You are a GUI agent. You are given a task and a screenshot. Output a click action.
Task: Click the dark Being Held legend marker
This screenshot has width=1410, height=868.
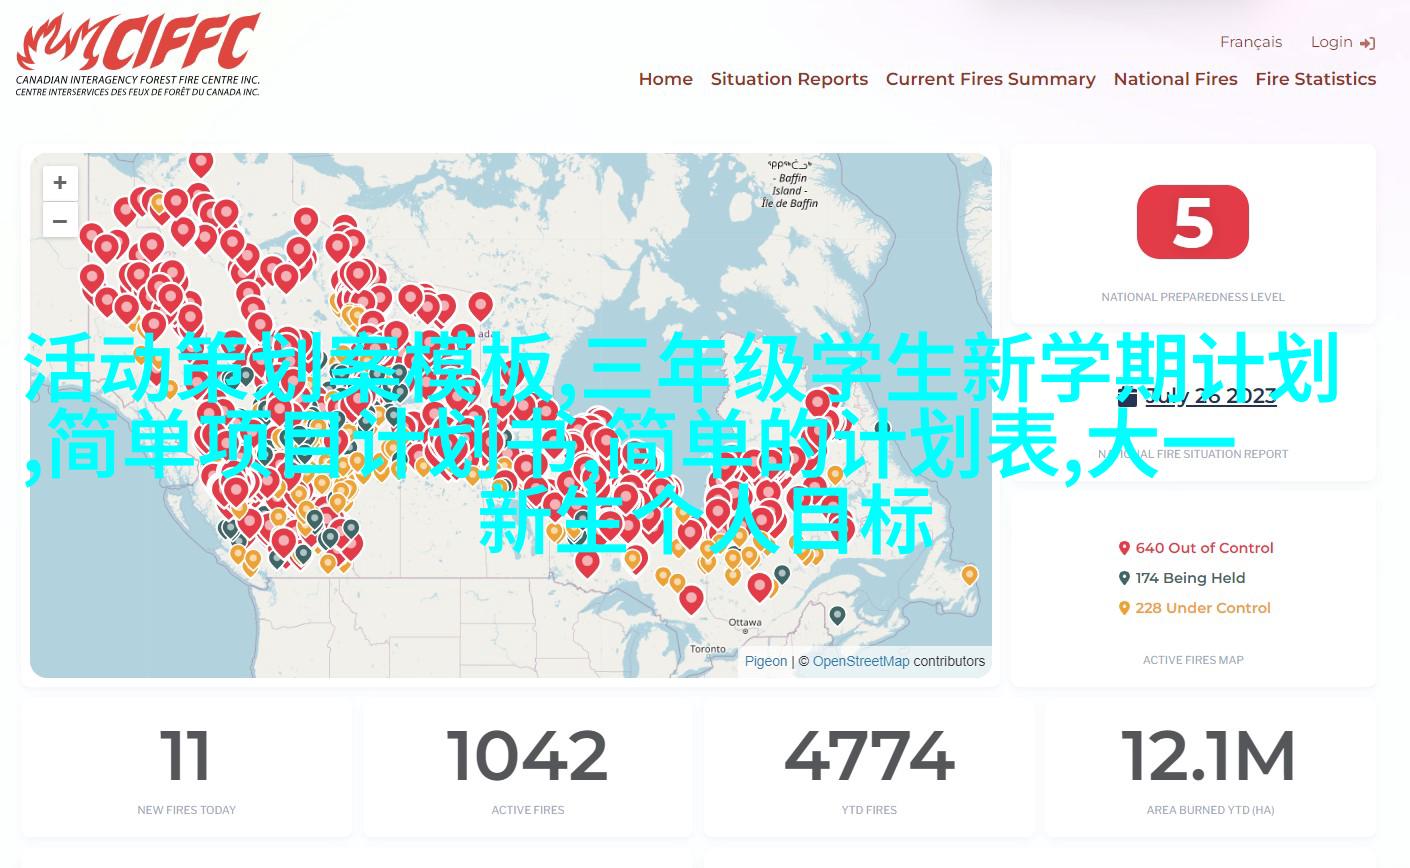pos(1124,578)
